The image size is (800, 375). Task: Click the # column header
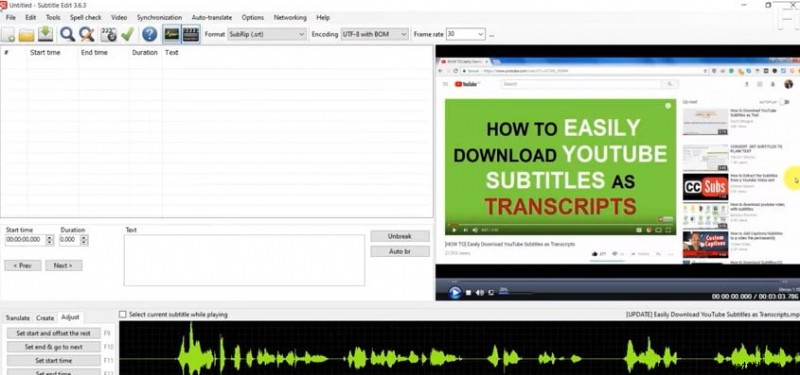coord(6,52)
